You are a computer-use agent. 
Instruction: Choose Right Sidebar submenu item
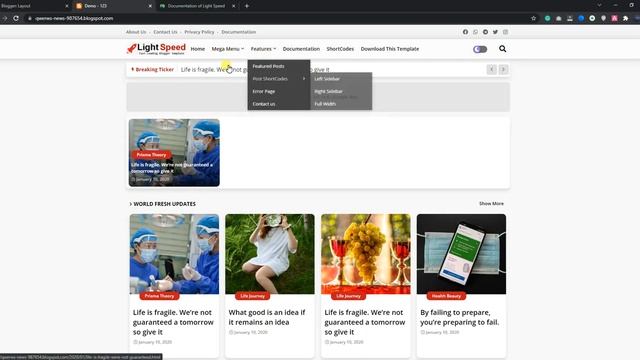point(329,91)
